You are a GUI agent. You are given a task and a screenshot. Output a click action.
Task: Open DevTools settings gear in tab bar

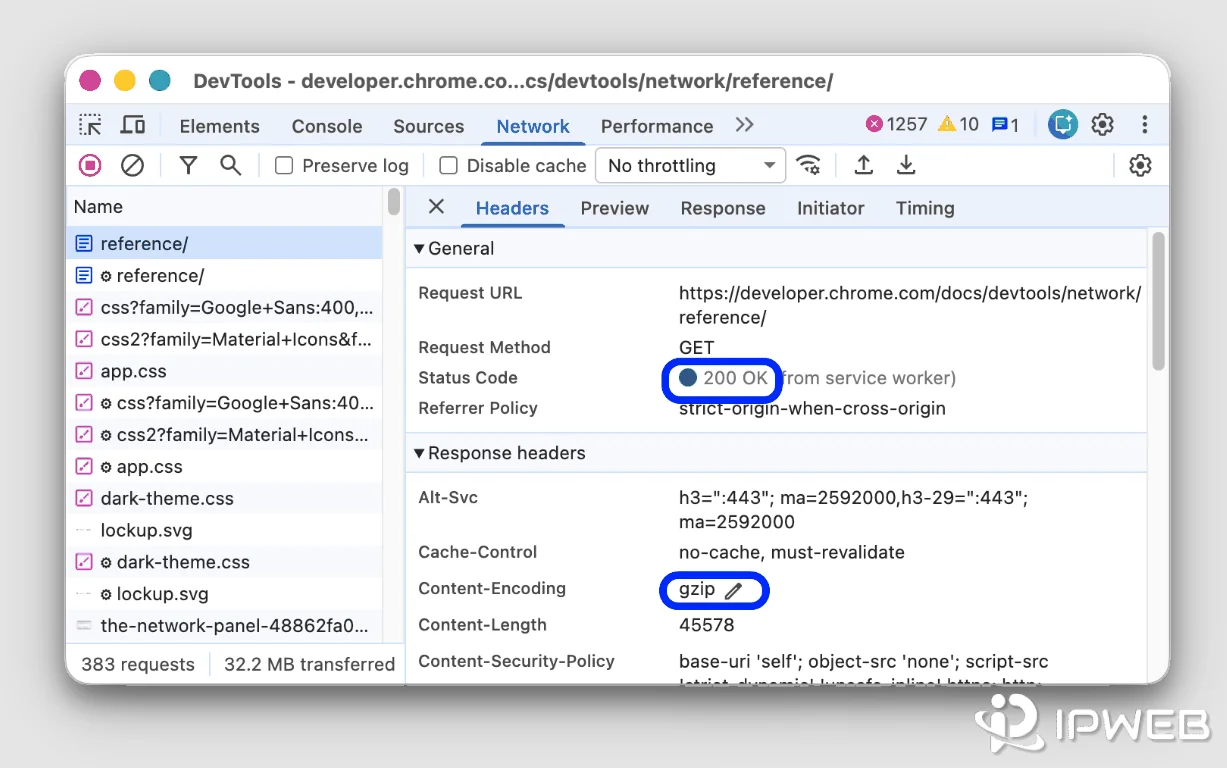(1103, 125)
